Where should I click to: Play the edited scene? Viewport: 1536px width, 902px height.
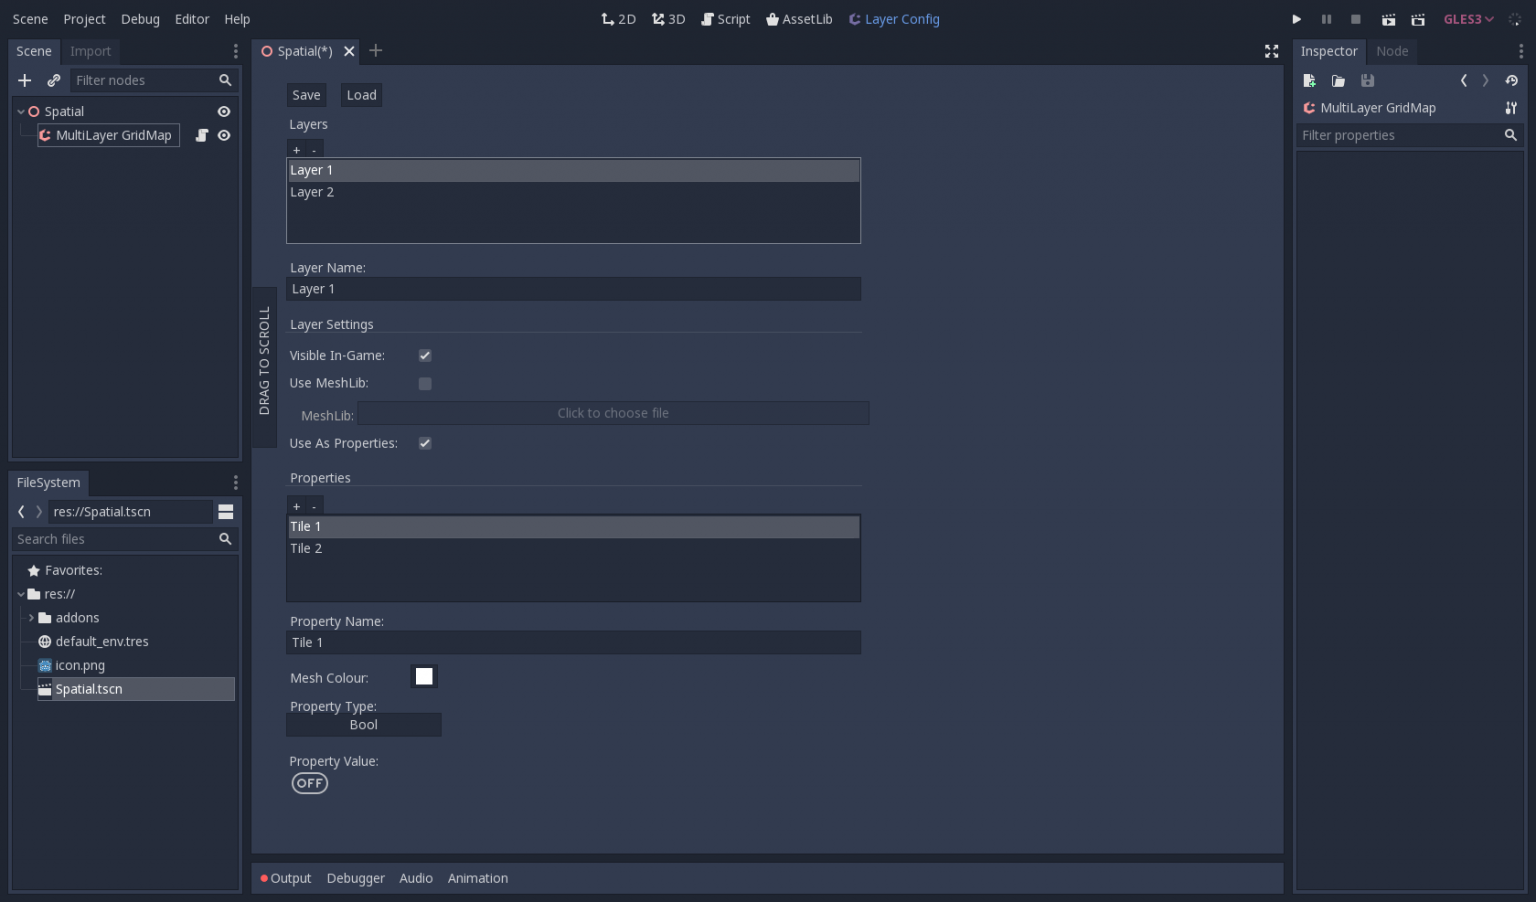[1389, 19]
